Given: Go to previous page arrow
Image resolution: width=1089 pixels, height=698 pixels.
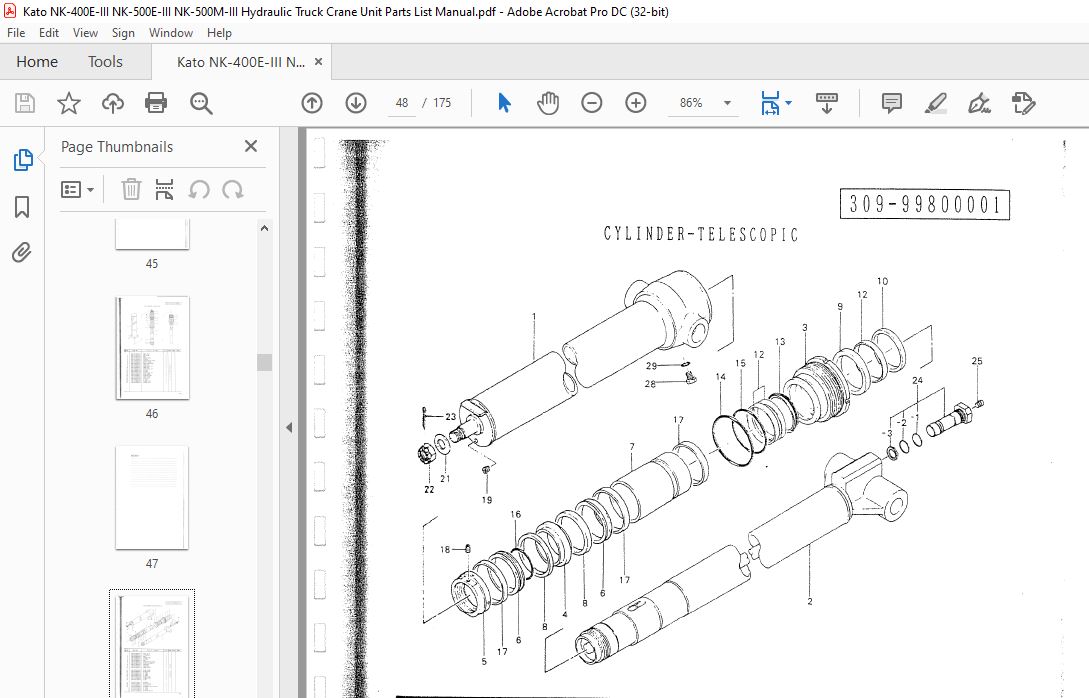Looking at the screenshot, I should [312, 103].
